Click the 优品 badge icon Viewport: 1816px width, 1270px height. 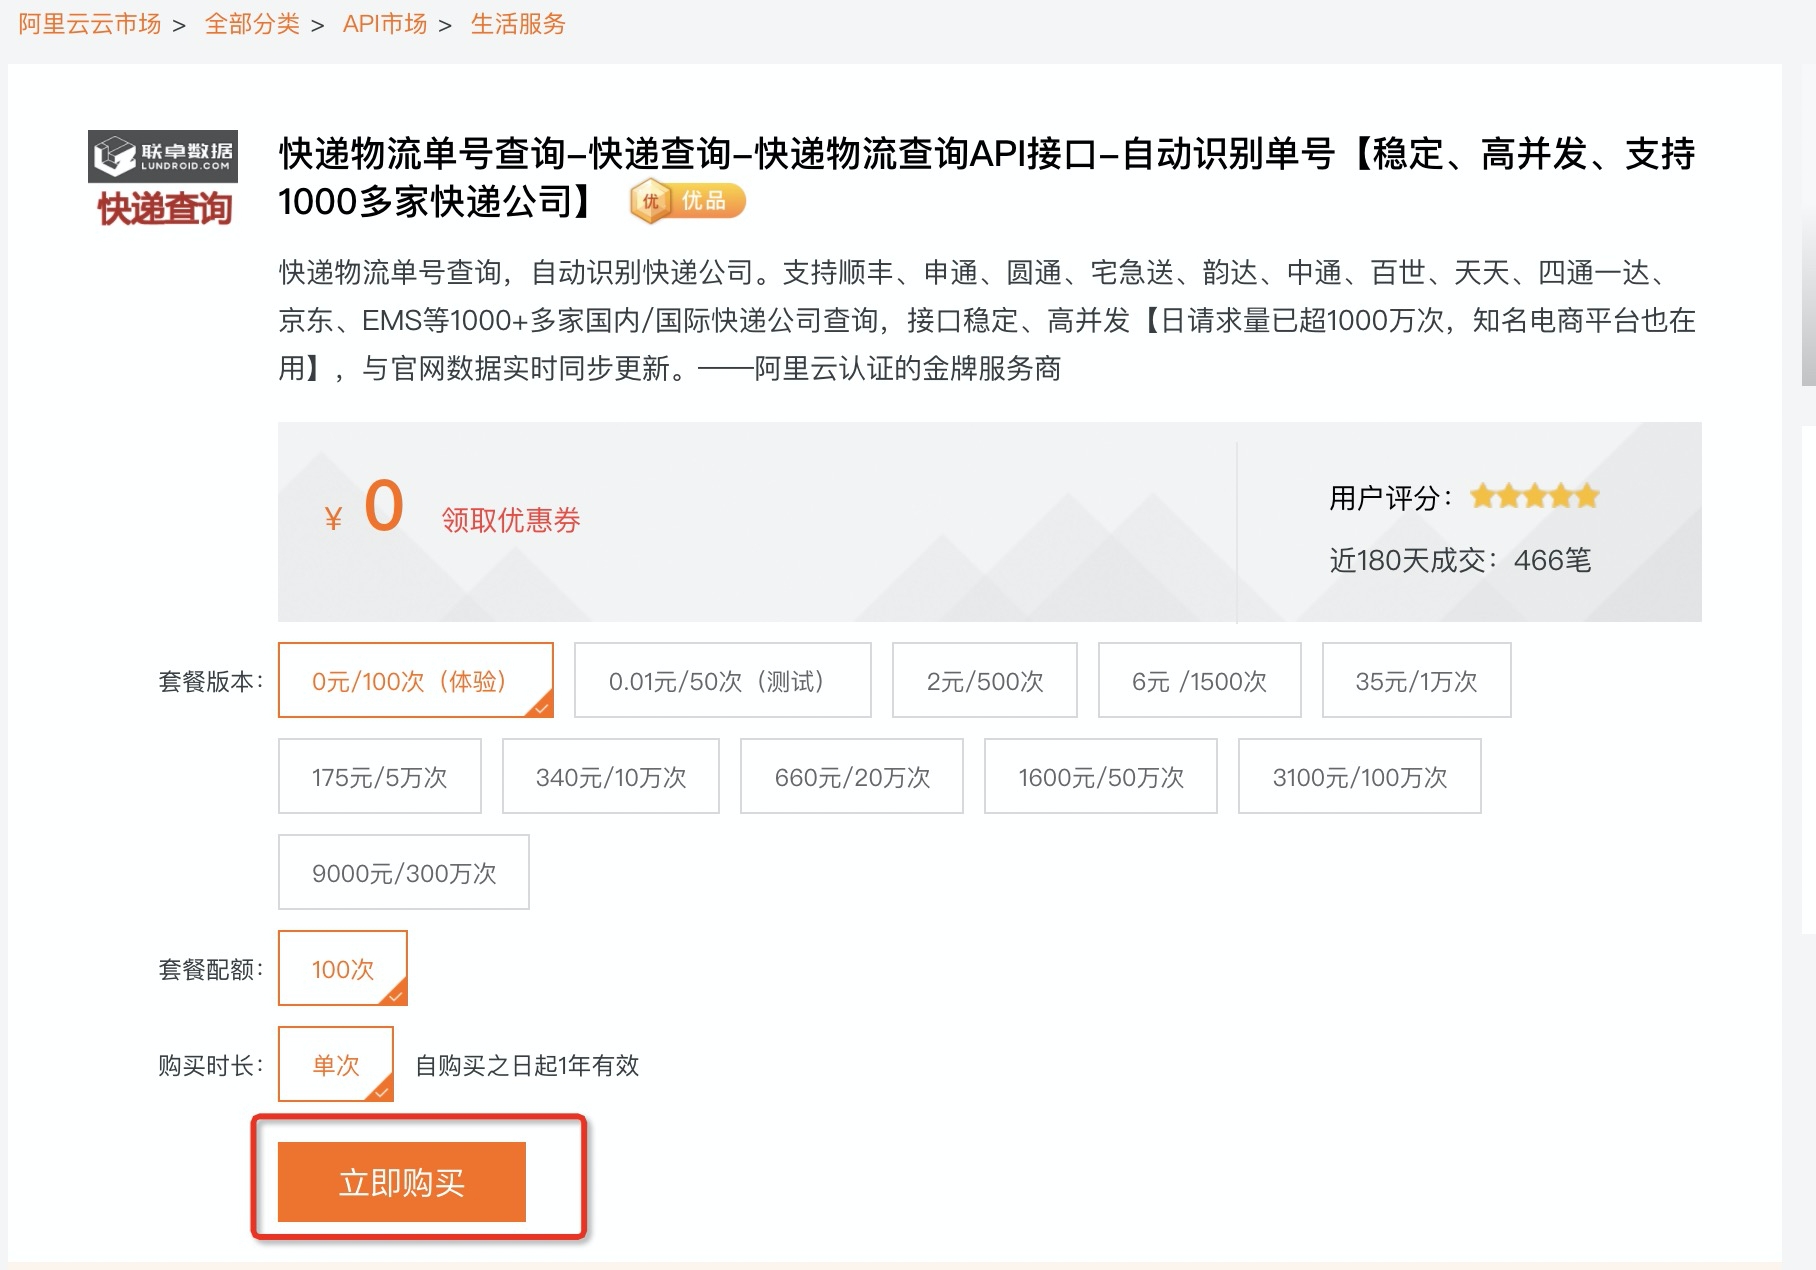click(688, 201)
